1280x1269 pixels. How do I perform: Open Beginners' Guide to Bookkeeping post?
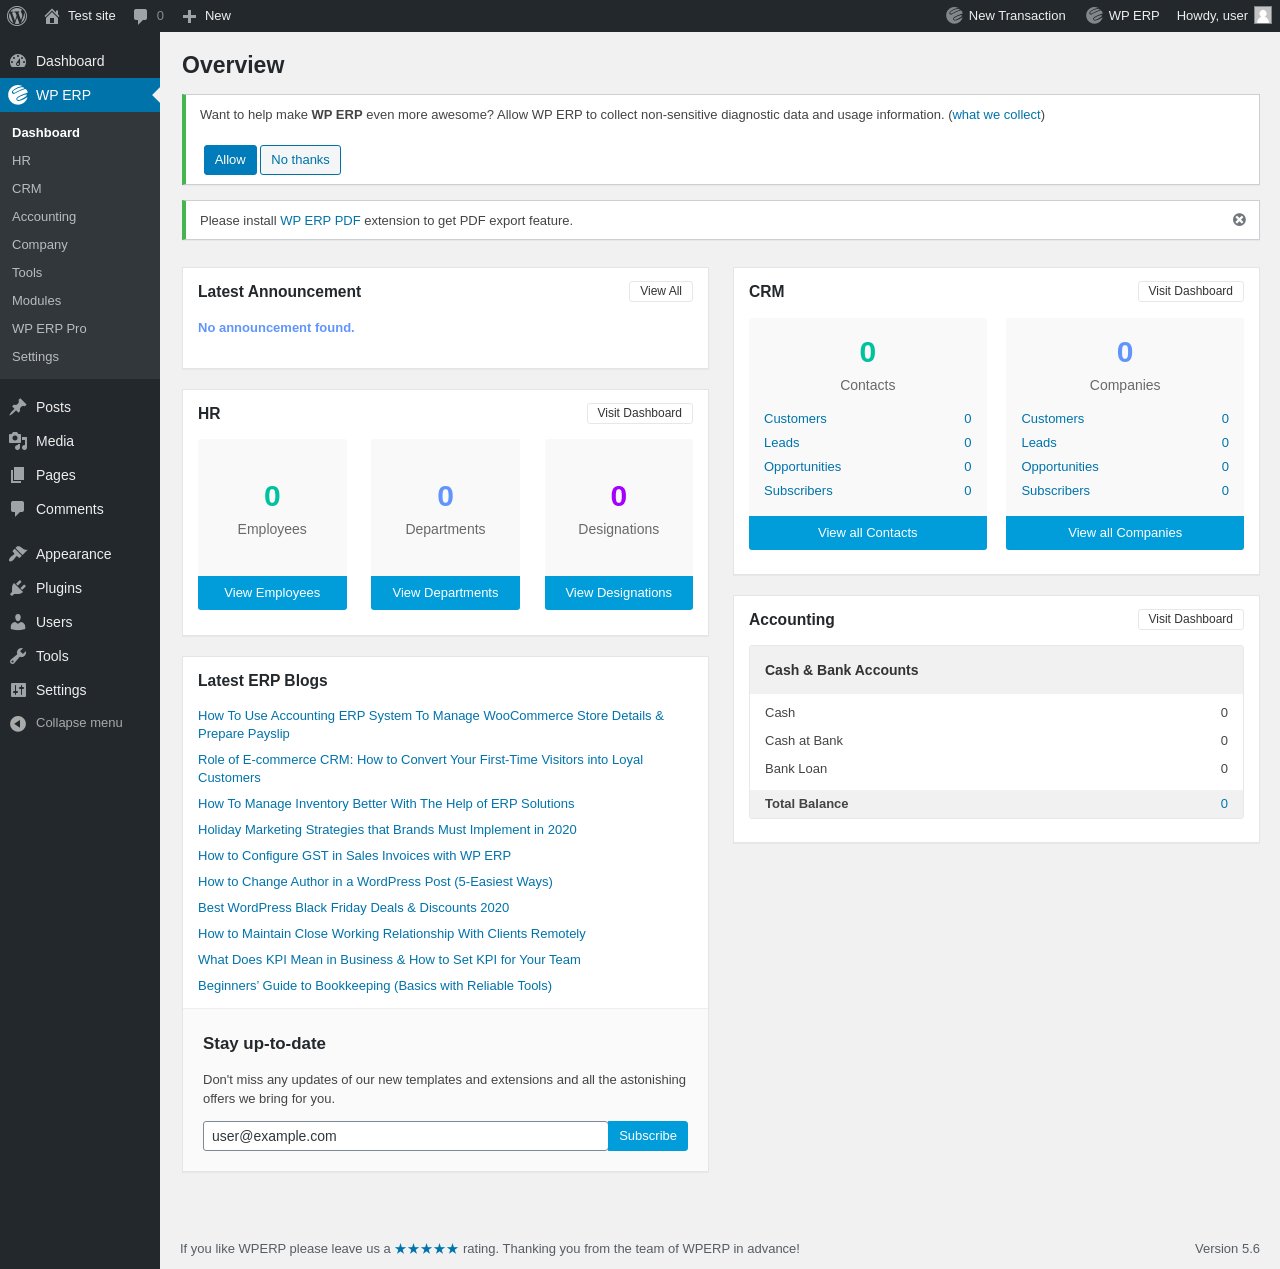click(375, 986)
